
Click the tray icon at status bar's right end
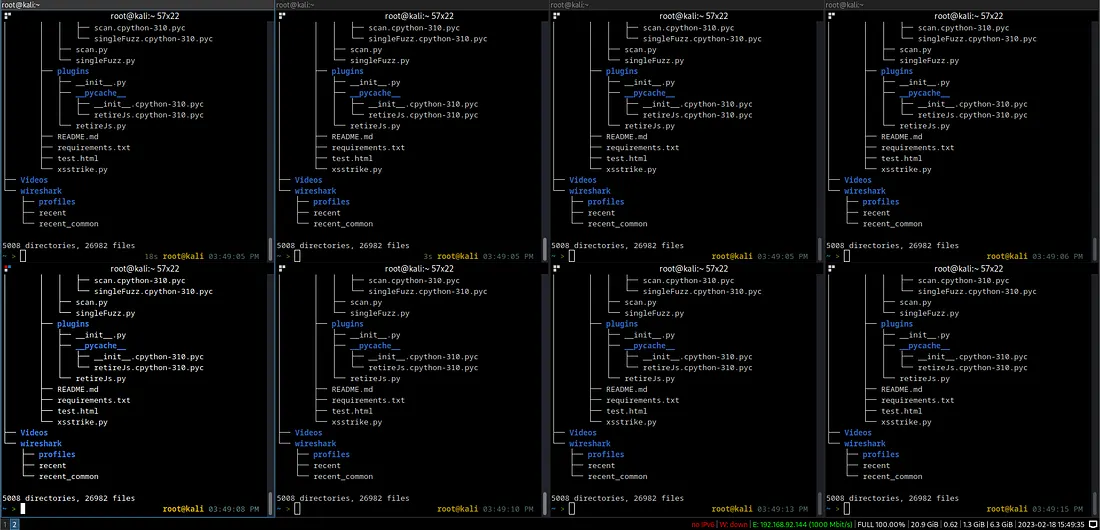pos(1093,523)
